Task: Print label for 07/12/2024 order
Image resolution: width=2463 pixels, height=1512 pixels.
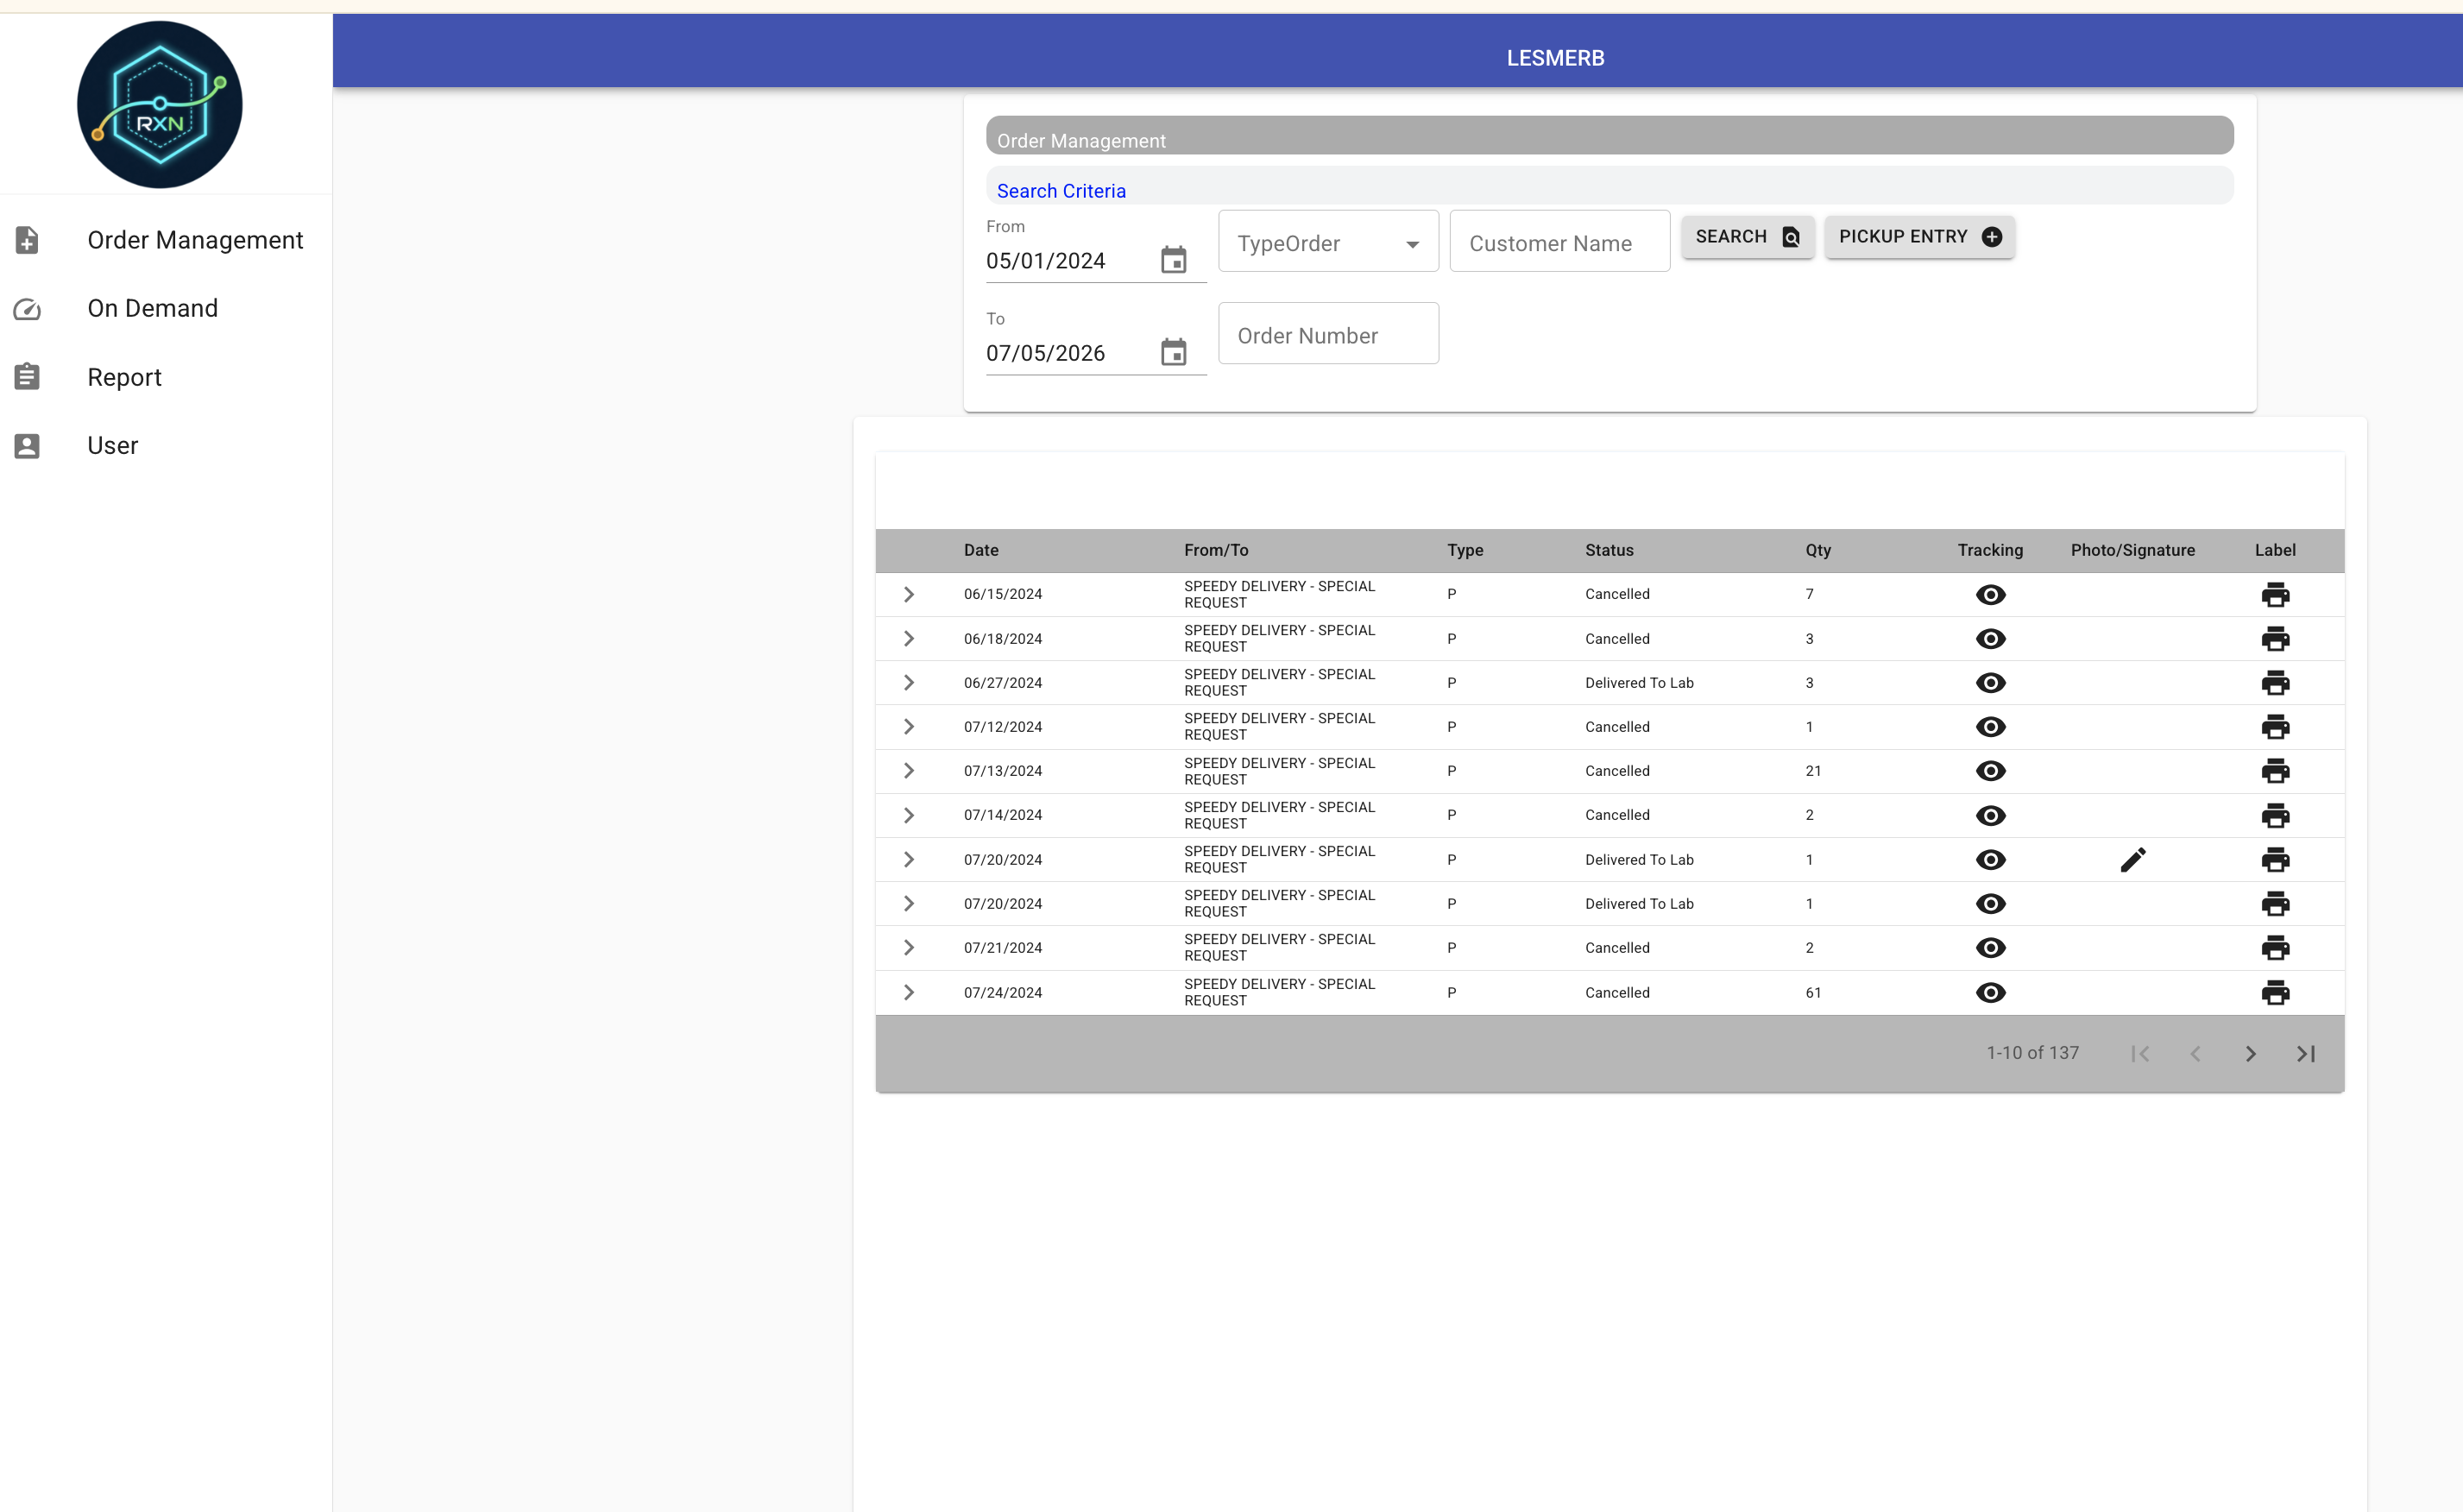Action: [2275, 727]
